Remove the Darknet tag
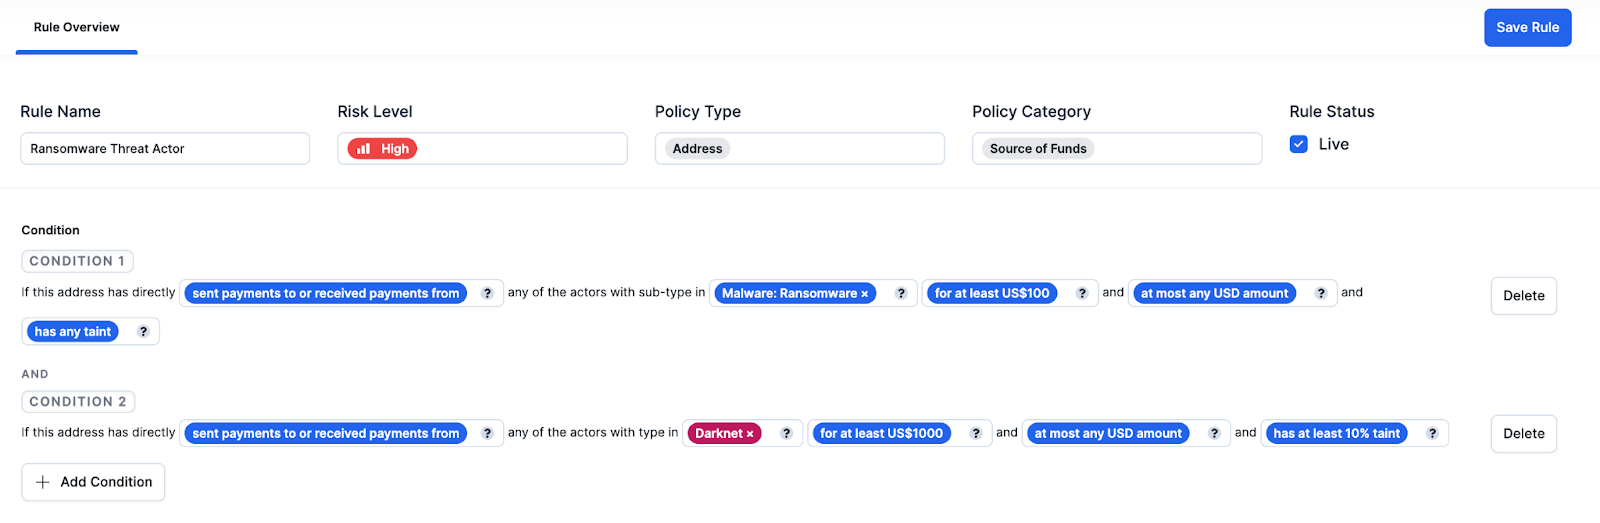The width and height of the screenshot is (1600, 523). point(750,434)
